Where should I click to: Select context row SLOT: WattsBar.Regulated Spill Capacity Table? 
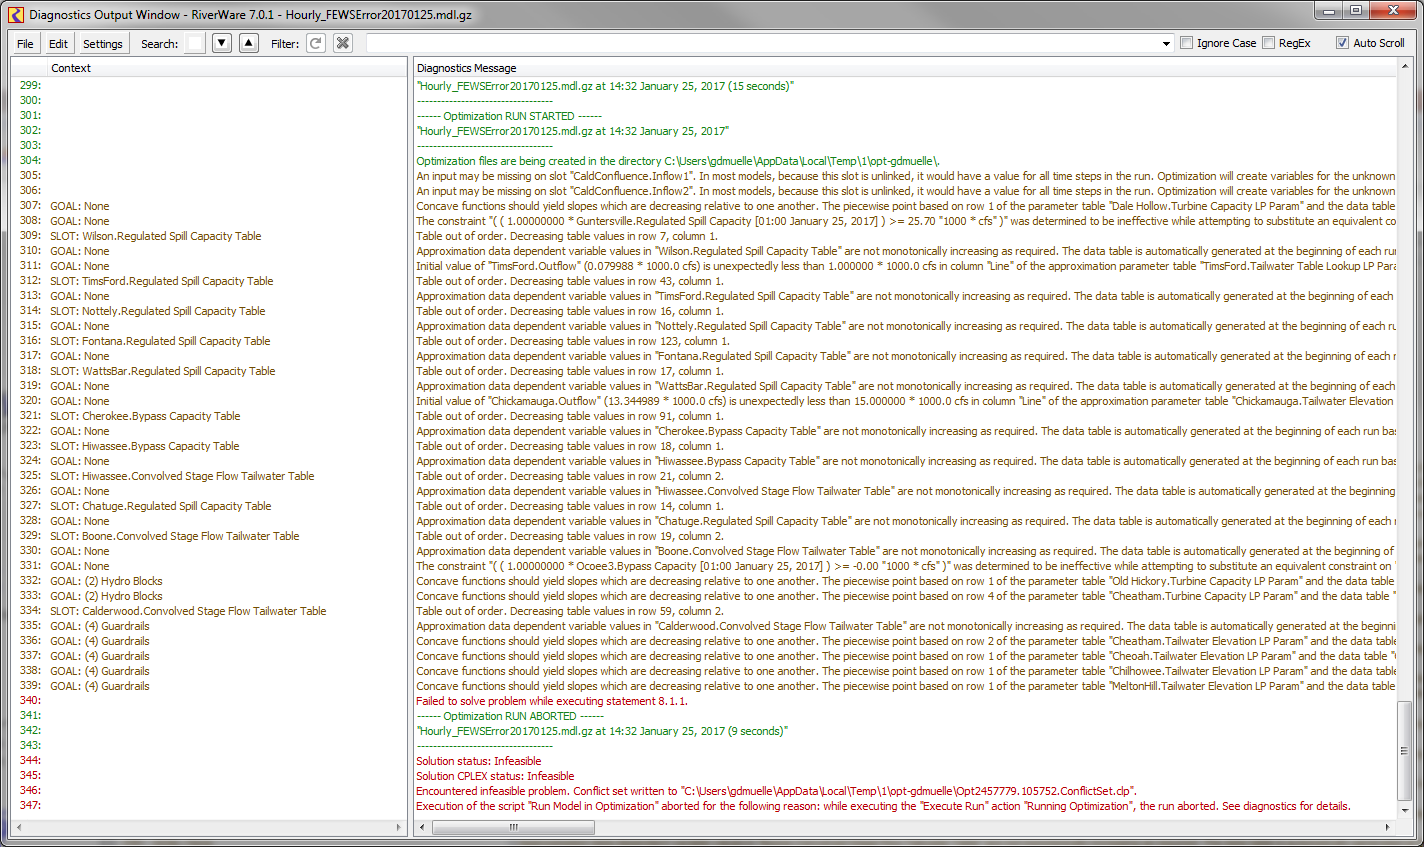pos(163,371)
